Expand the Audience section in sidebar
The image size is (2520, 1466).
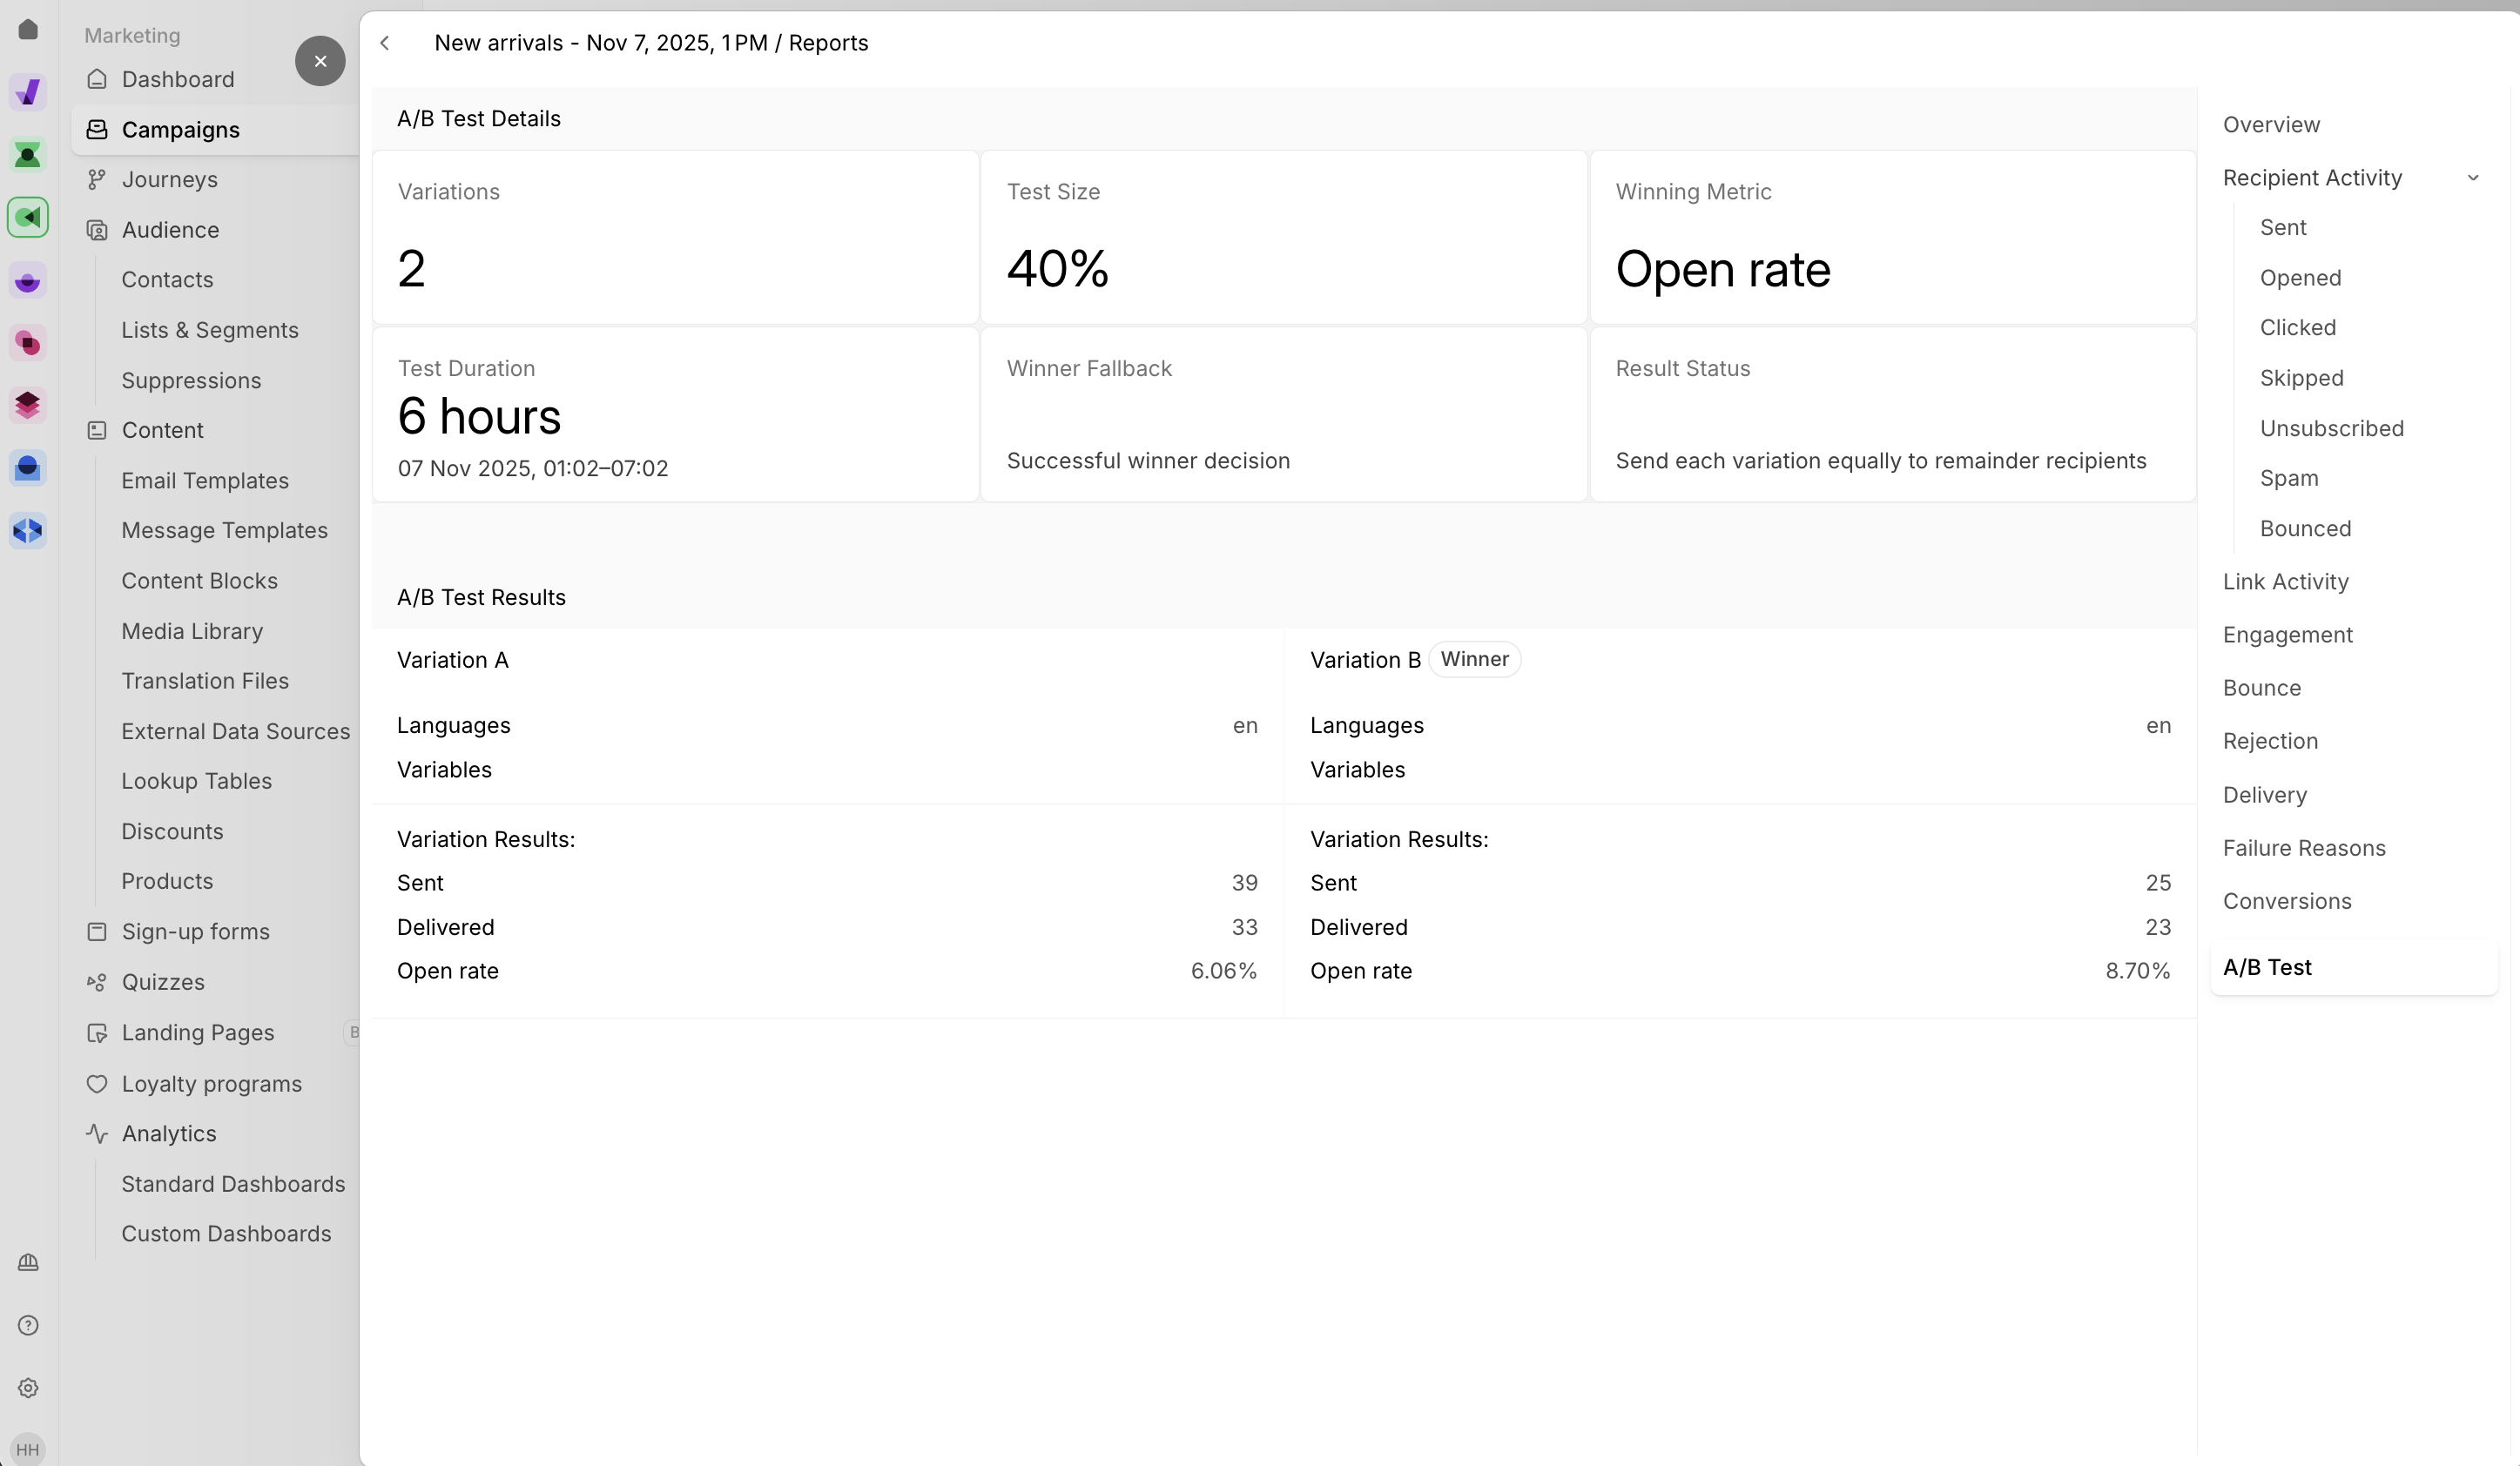coord(170,230)
